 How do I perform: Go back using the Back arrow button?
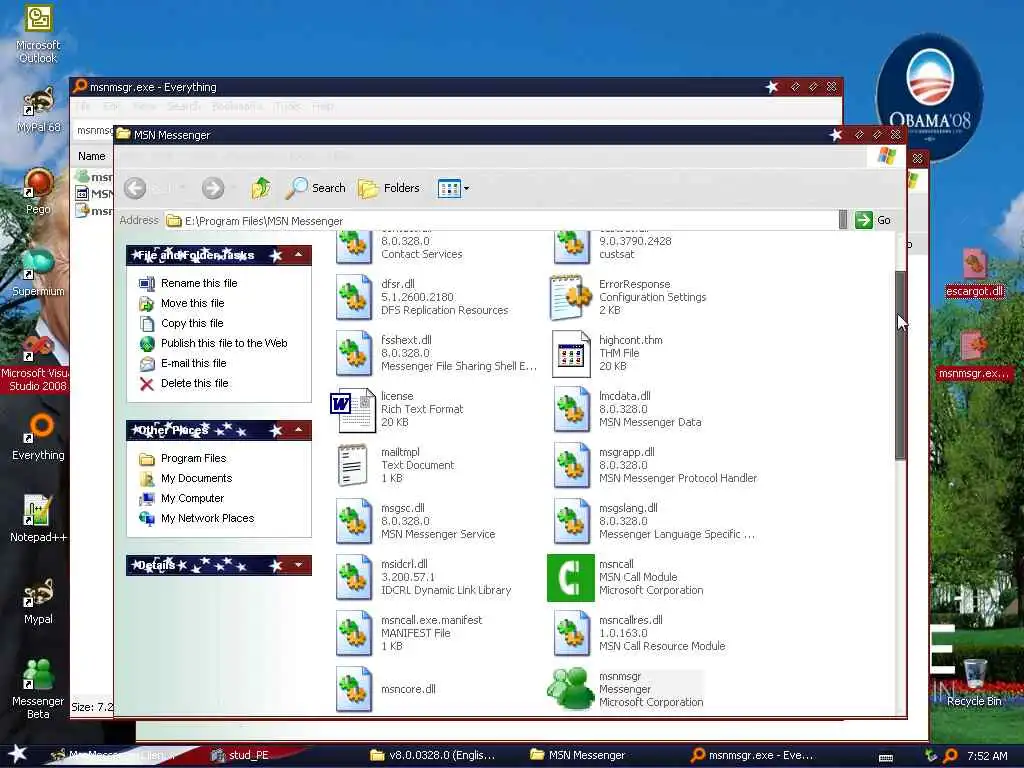135,188
